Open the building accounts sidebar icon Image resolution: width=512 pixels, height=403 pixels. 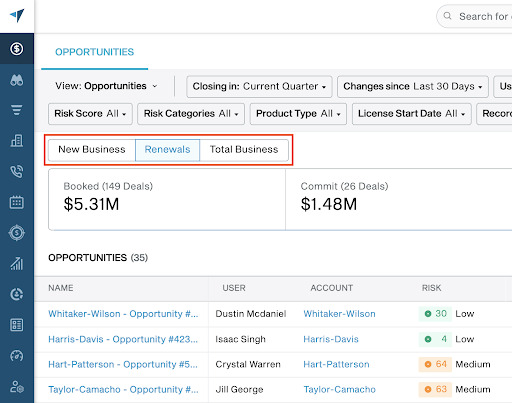pyautogui.click(x=17, y=141)
